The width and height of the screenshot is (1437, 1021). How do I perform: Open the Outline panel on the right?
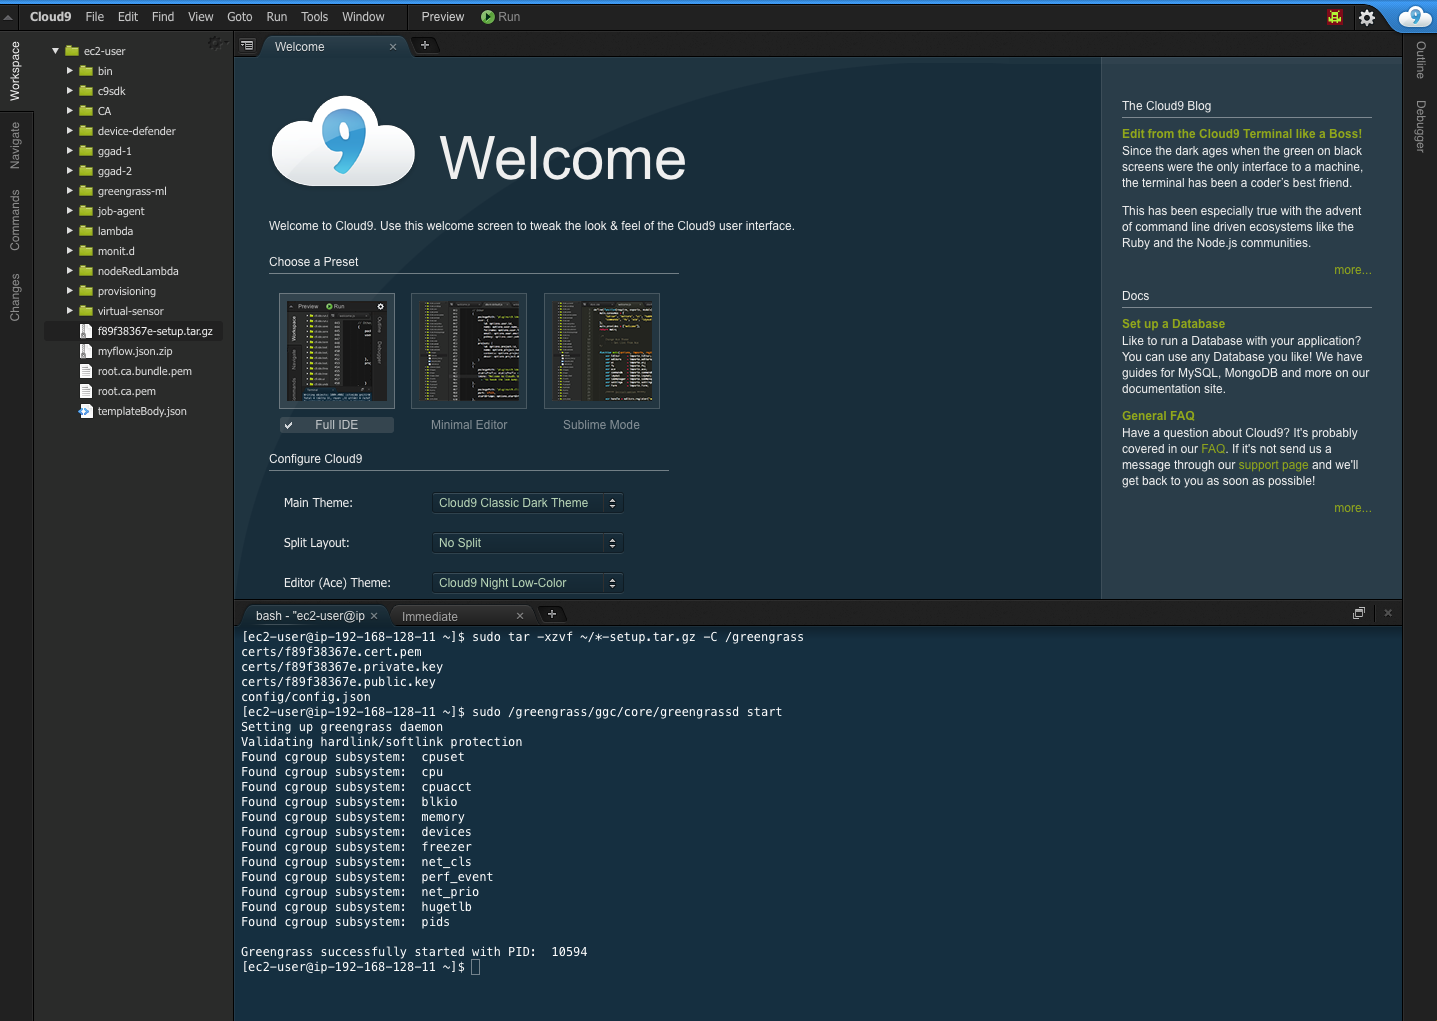[x=1420, y=60]
